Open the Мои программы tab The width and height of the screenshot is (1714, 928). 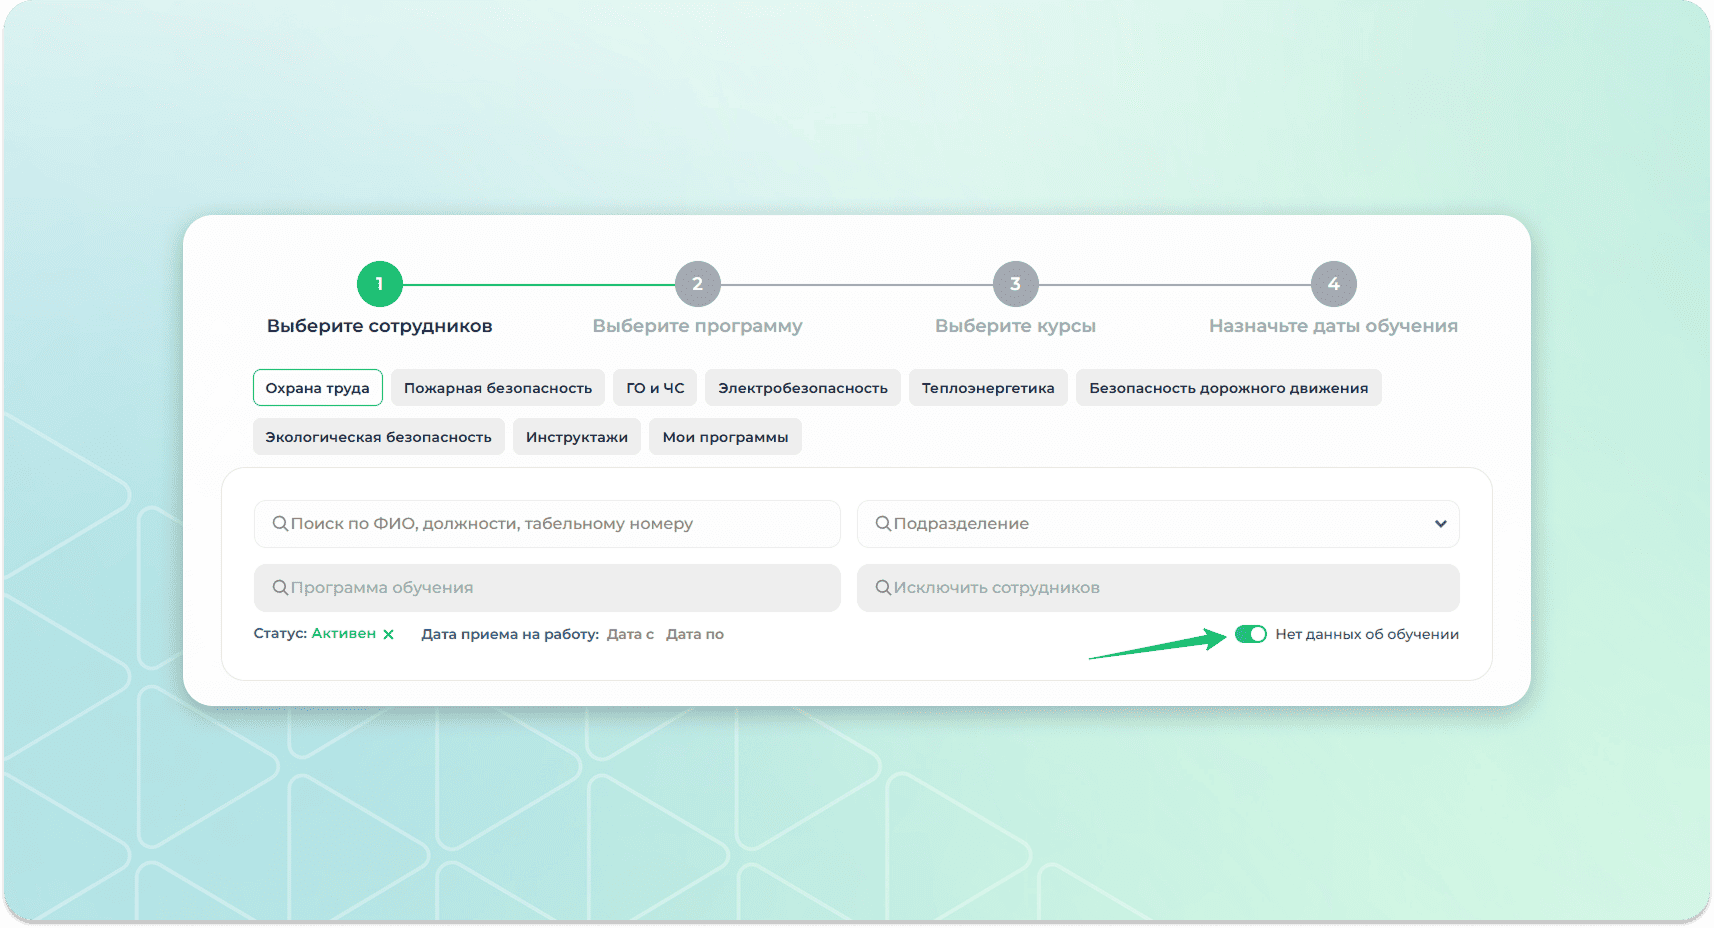pos(725,437)
